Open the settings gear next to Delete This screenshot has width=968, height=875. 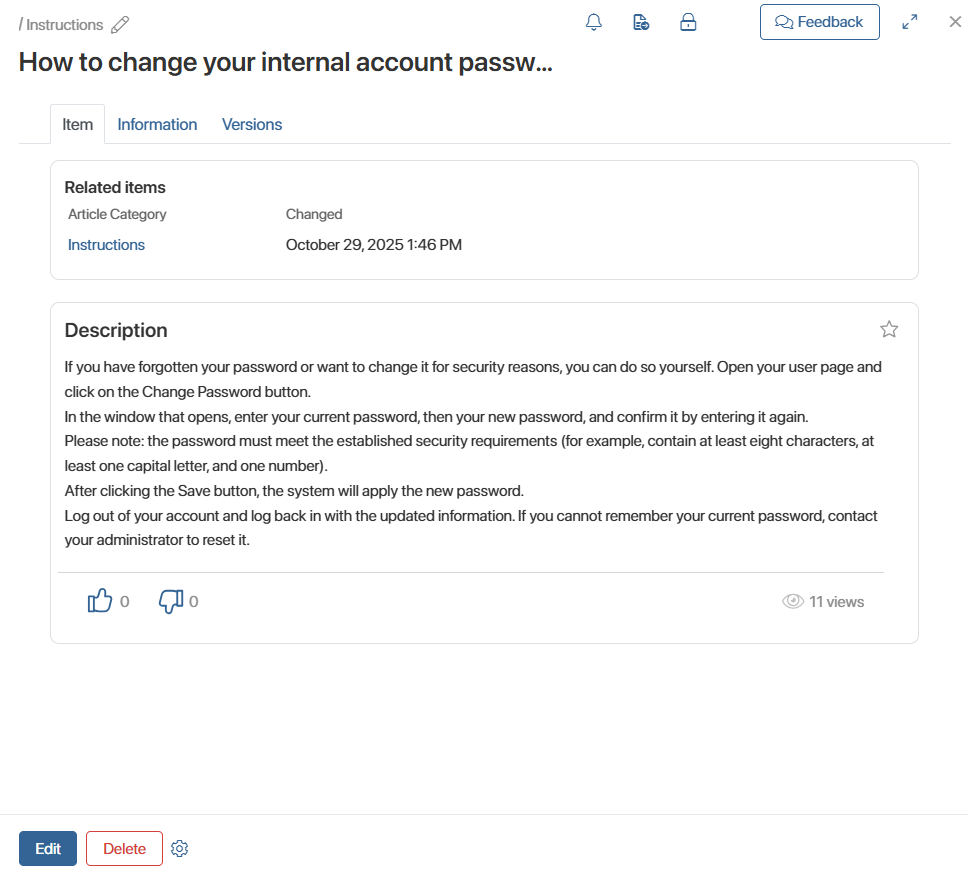[x=180, y=849]
